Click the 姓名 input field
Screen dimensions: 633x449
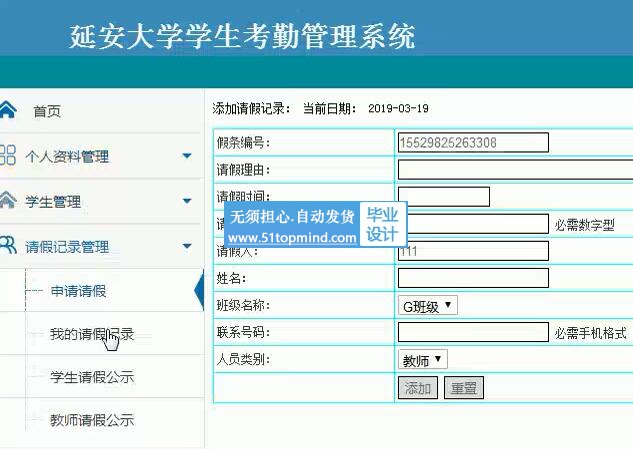473,278
